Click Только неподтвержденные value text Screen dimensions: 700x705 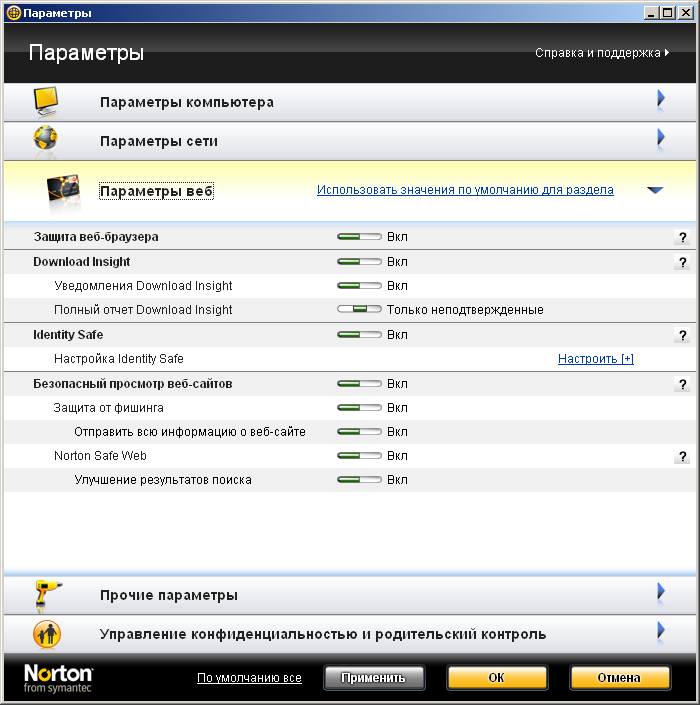465,310
